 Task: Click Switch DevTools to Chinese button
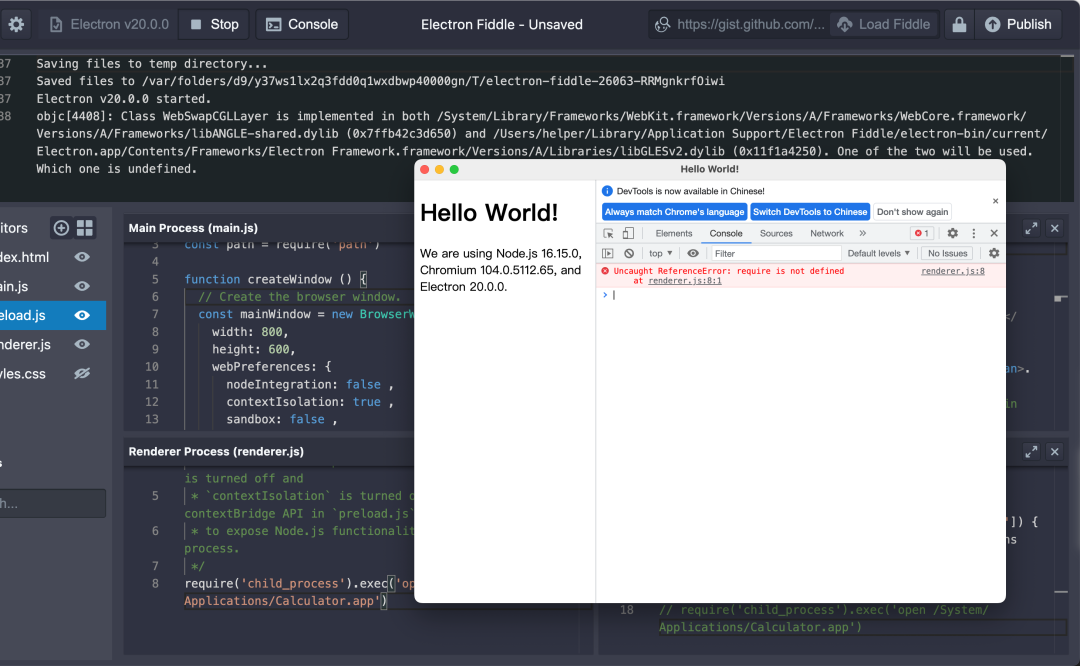click(x=810, y=212)
